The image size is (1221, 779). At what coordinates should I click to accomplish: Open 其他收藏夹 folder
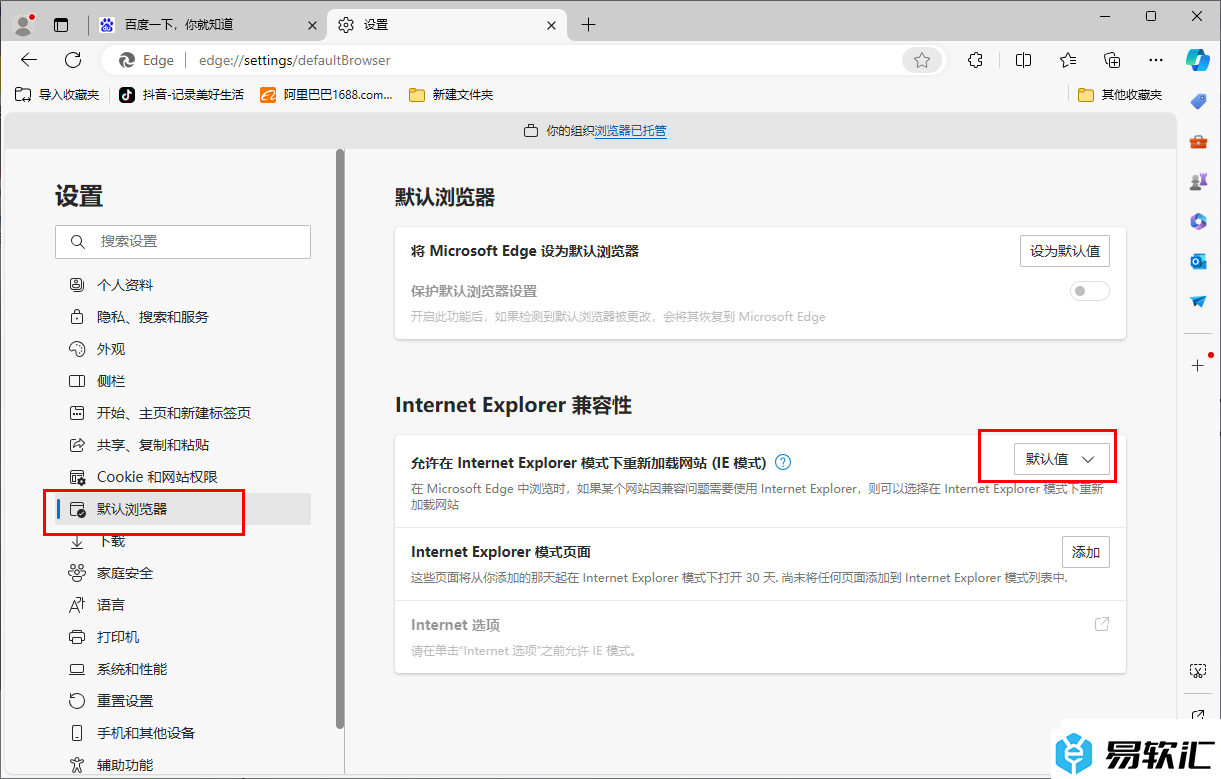(1120, 95)
